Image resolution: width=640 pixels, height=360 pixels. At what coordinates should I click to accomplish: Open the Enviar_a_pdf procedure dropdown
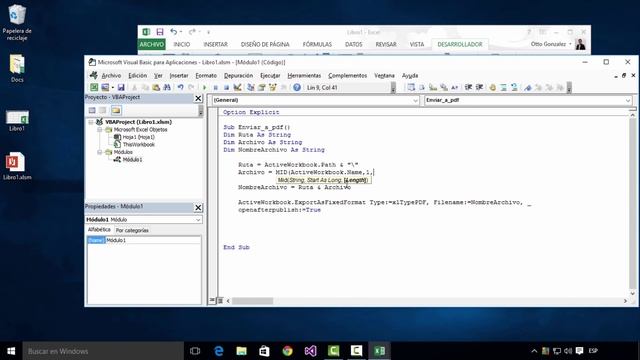(x=628, y=100)
